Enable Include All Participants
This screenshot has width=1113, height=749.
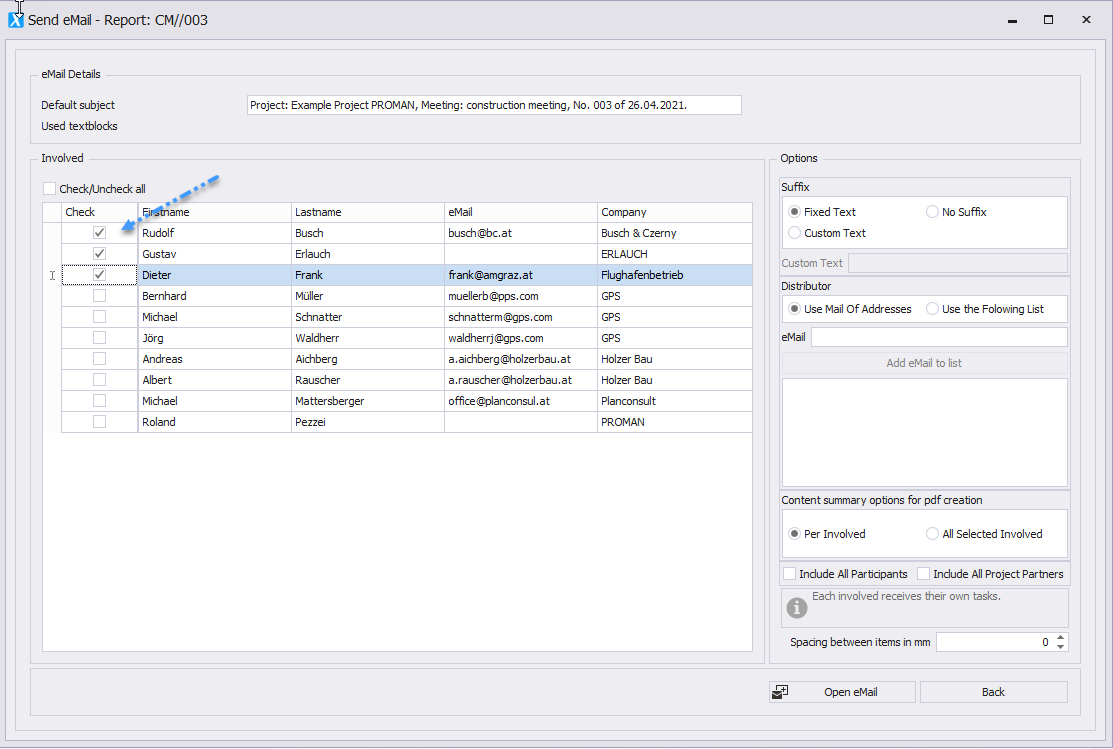click(789, 574)
